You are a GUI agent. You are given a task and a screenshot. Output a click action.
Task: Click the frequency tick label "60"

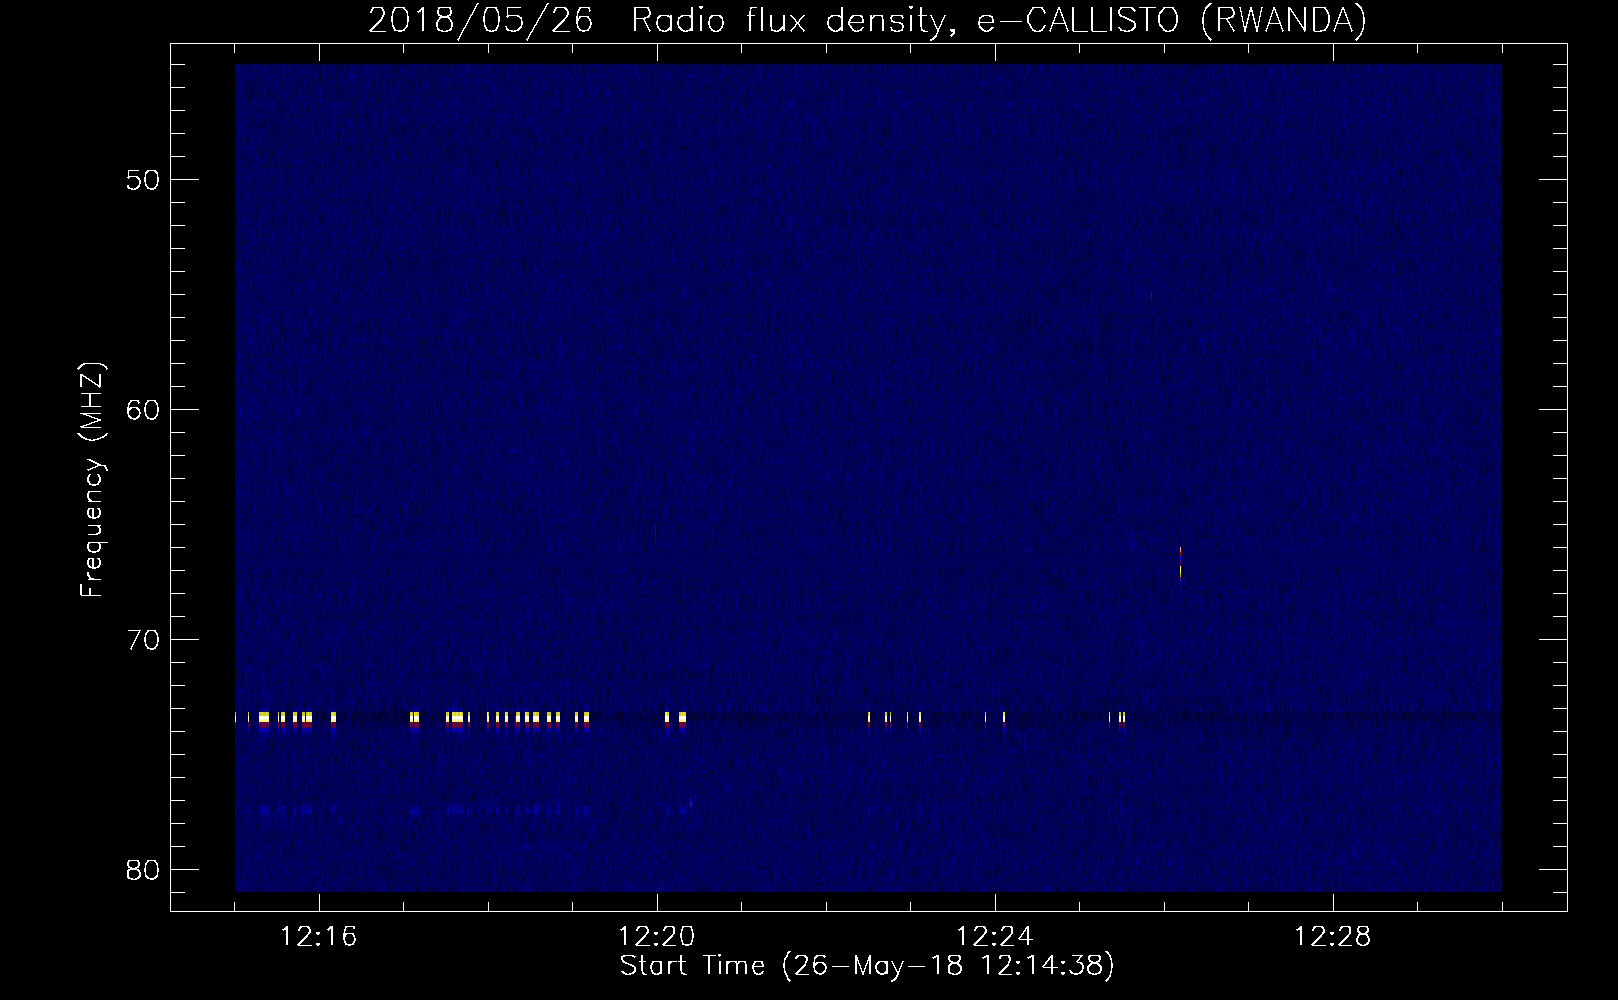141,410
